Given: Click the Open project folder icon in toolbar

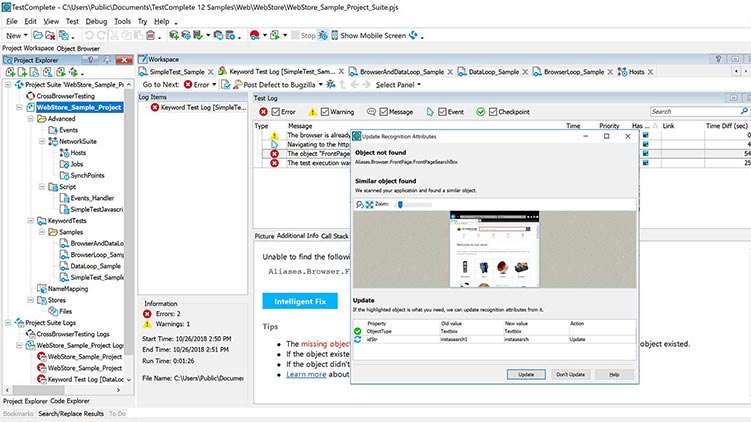Looking at the screenshot, I should click(x=38, y=35).
